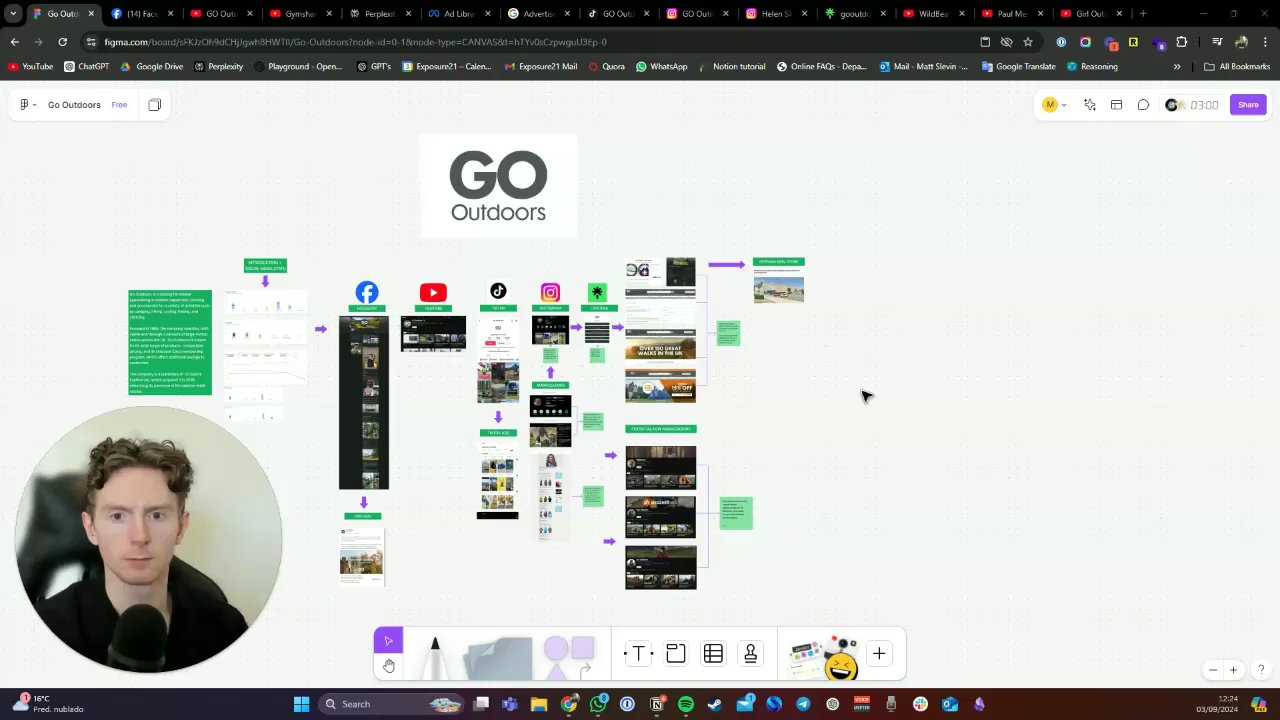Go back in browser history
Viewport: 1280px width, 720px height.
tap(15, 42)
